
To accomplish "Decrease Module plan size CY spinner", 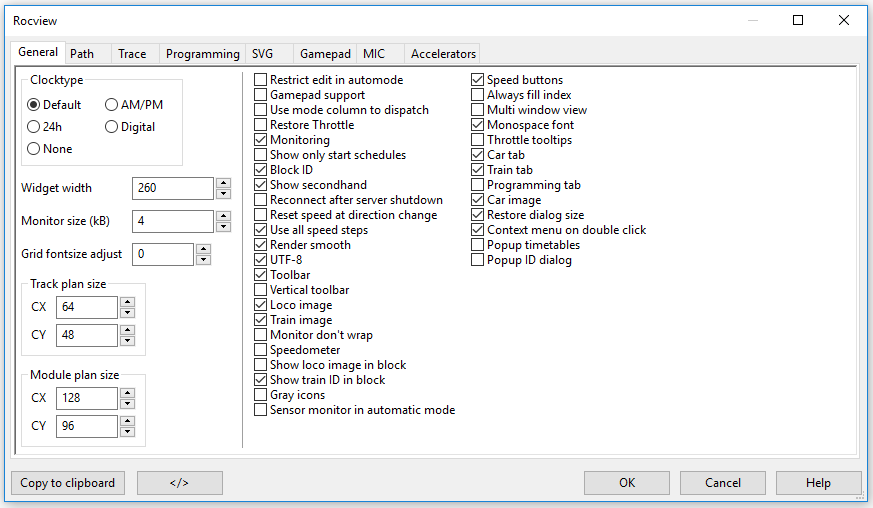I will 127,432.
